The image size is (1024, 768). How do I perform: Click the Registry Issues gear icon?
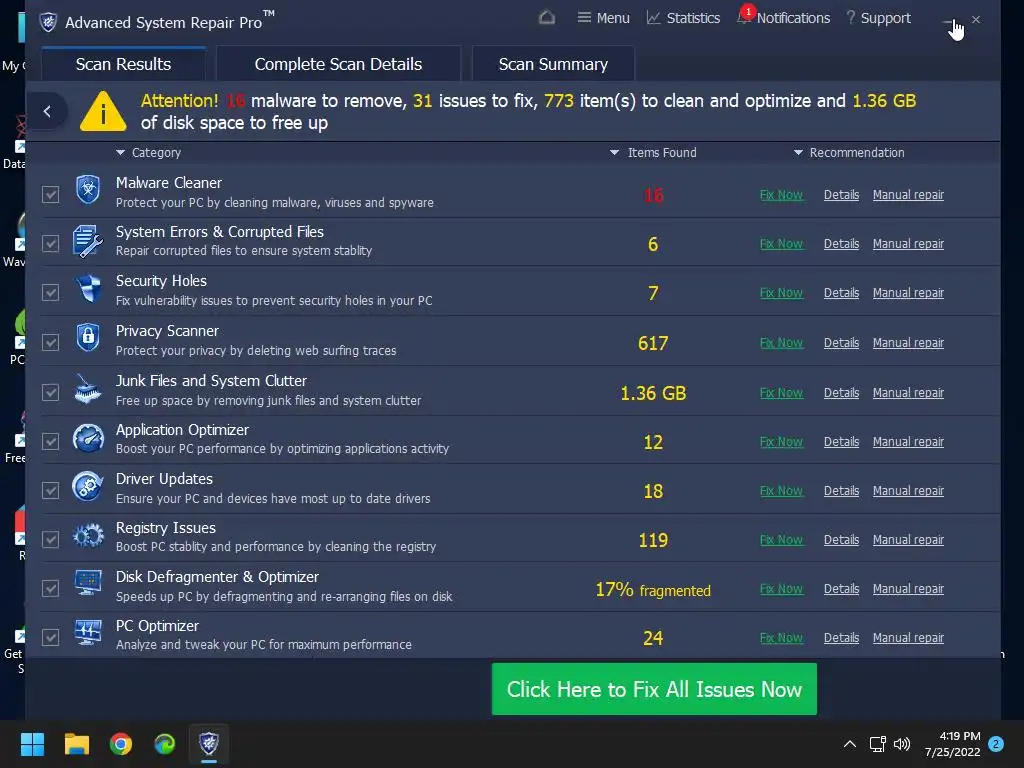pyautogui.click(x=88, y=536)
